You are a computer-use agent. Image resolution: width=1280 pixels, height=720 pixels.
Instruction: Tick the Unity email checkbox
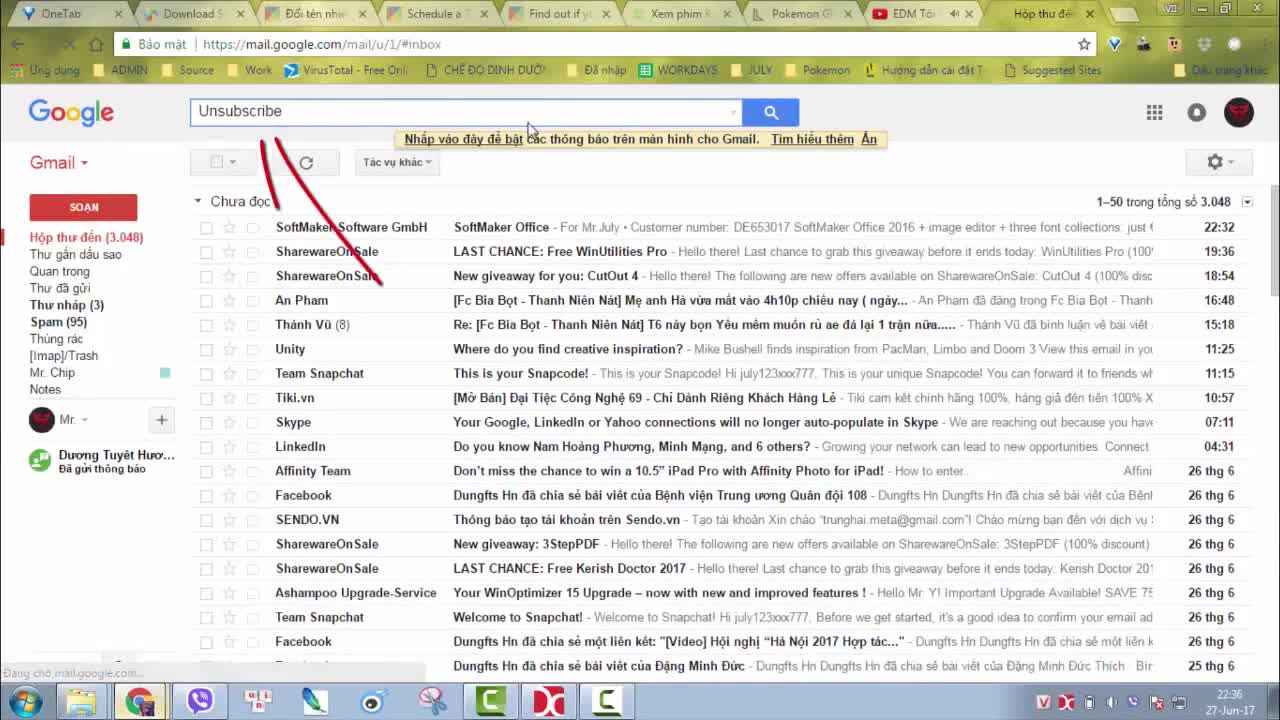[x=206, y=350]
